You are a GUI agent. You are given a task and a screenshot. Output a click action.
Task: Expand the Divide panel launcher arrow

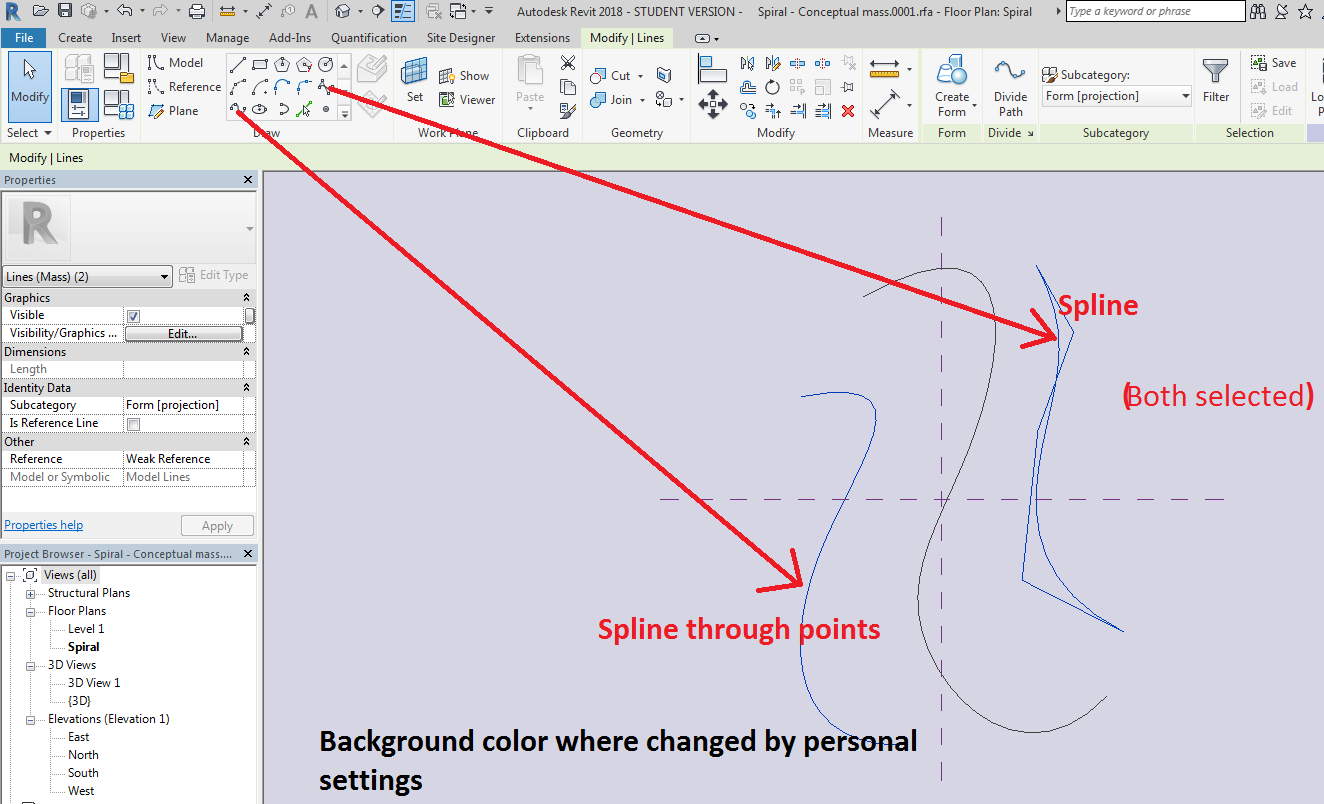(x=1028, y=134)
